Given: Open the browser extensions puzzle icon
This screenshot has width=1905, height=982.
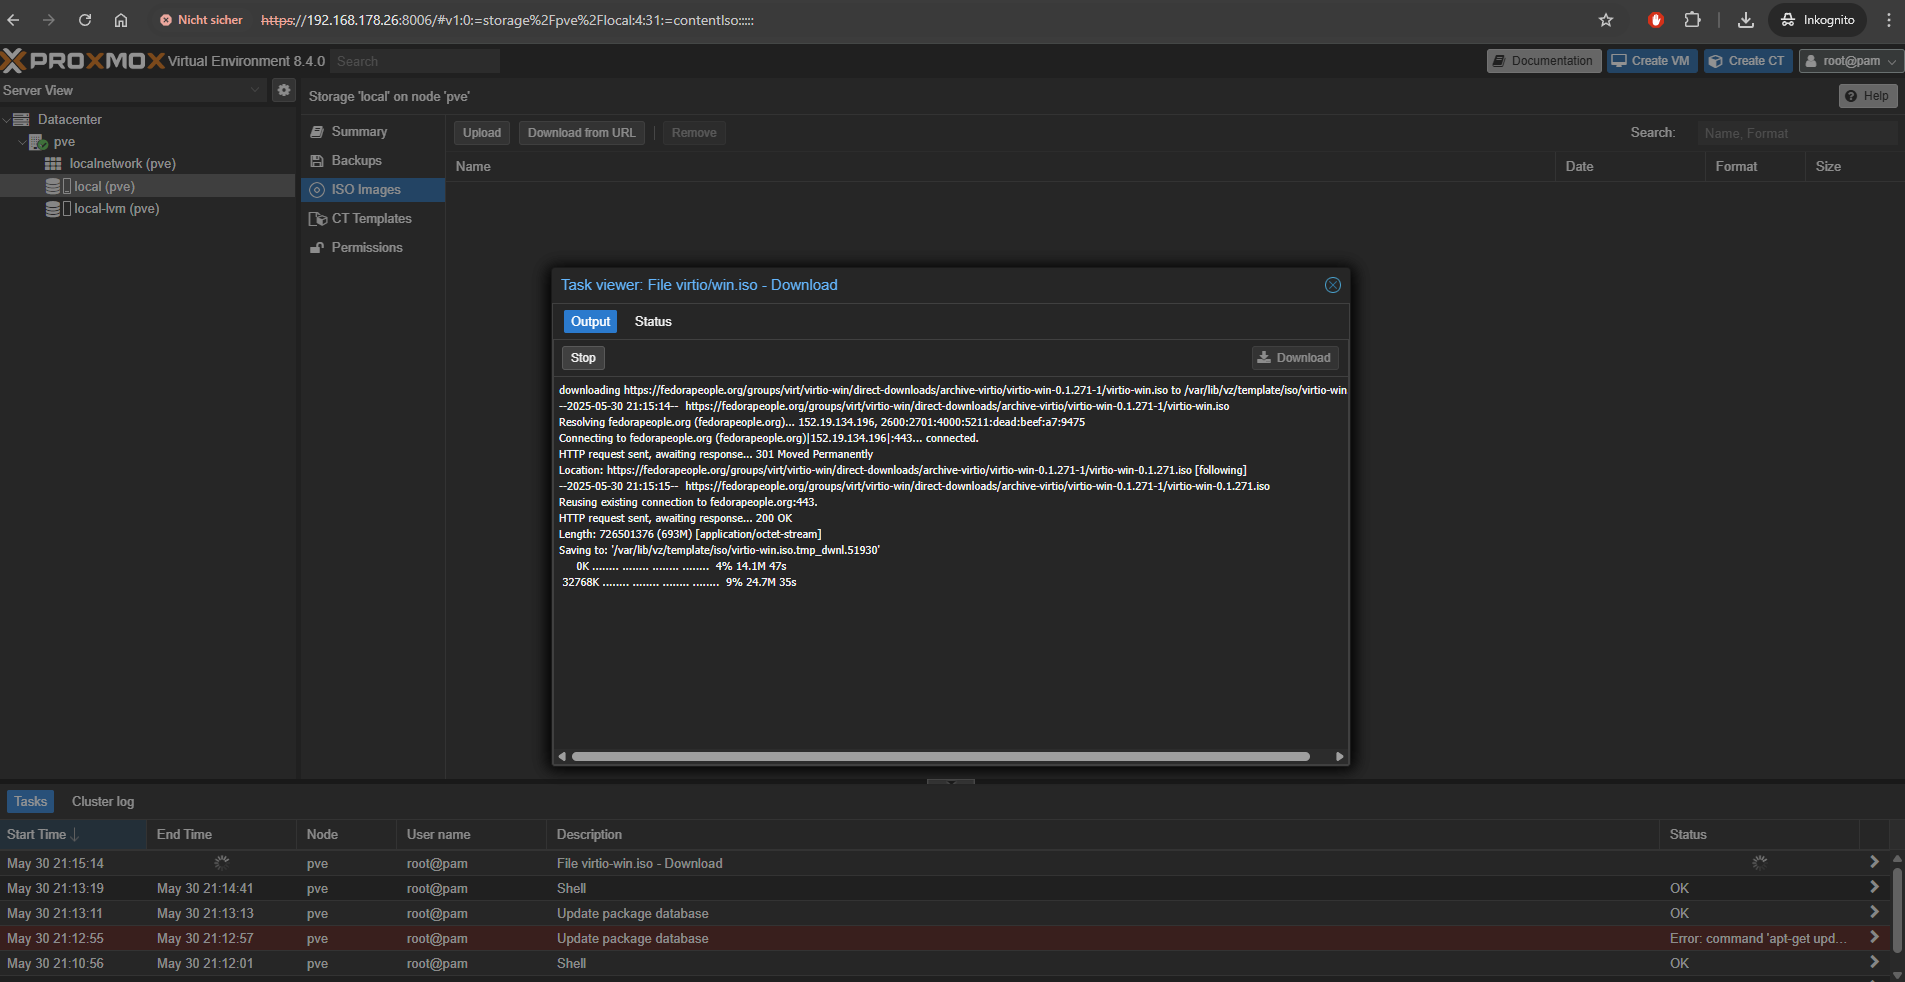Looking at the screenshot, I should click(x=1692, y=20).
